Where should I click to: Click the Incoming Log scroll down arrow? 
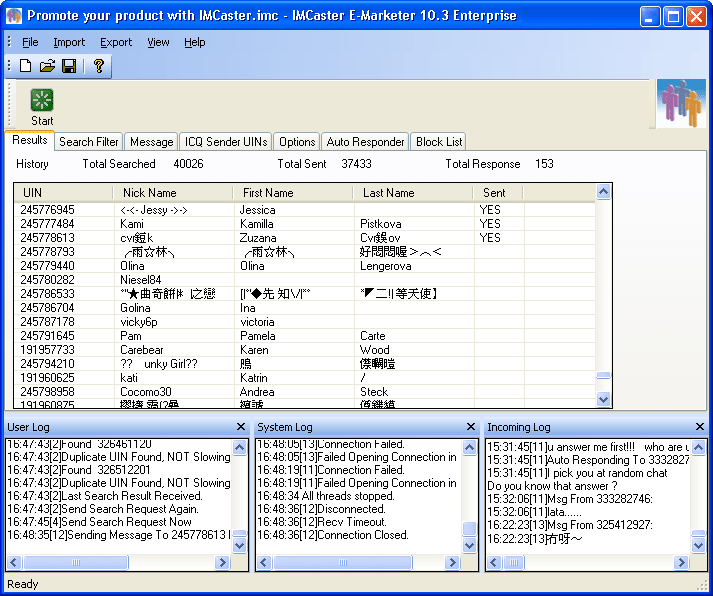tap(698, 545)
